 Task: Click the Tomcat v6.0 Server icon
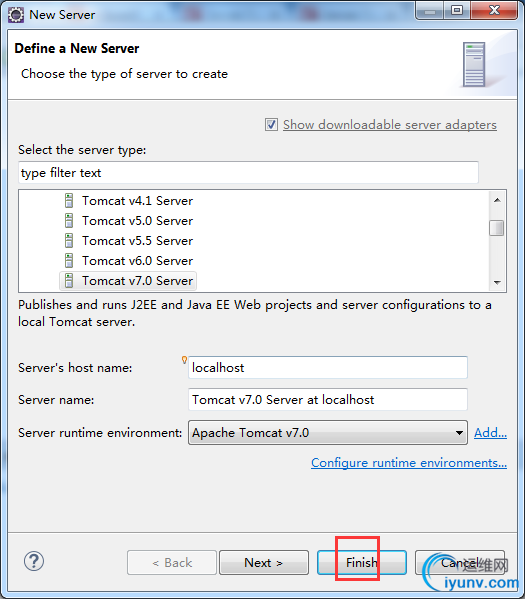69,261
